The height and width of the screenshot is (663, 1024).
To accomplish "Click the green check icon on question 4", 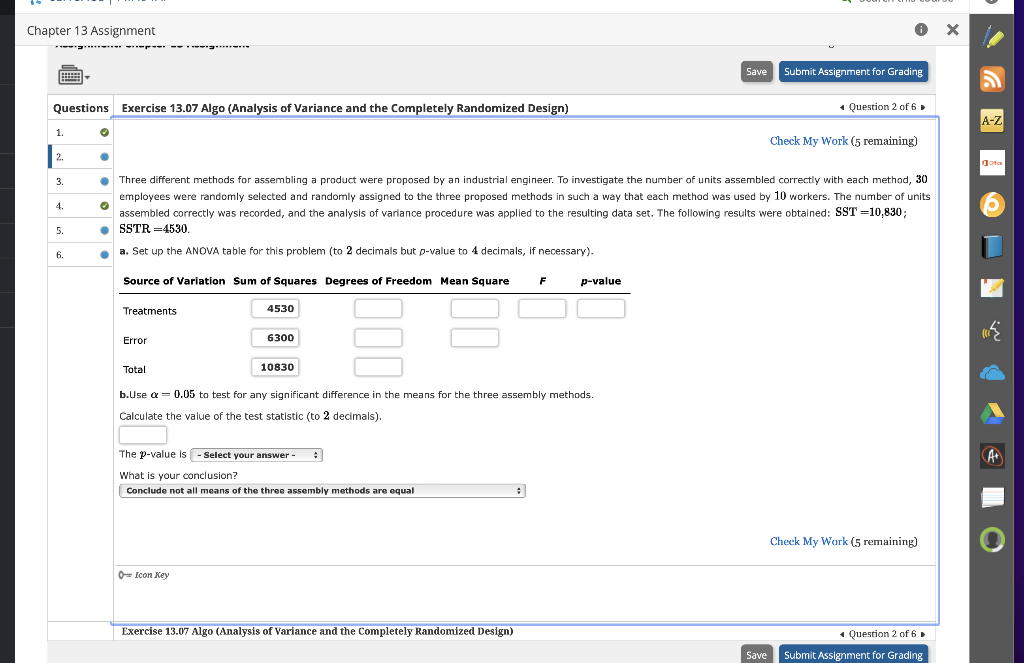I will coord(104,206).
